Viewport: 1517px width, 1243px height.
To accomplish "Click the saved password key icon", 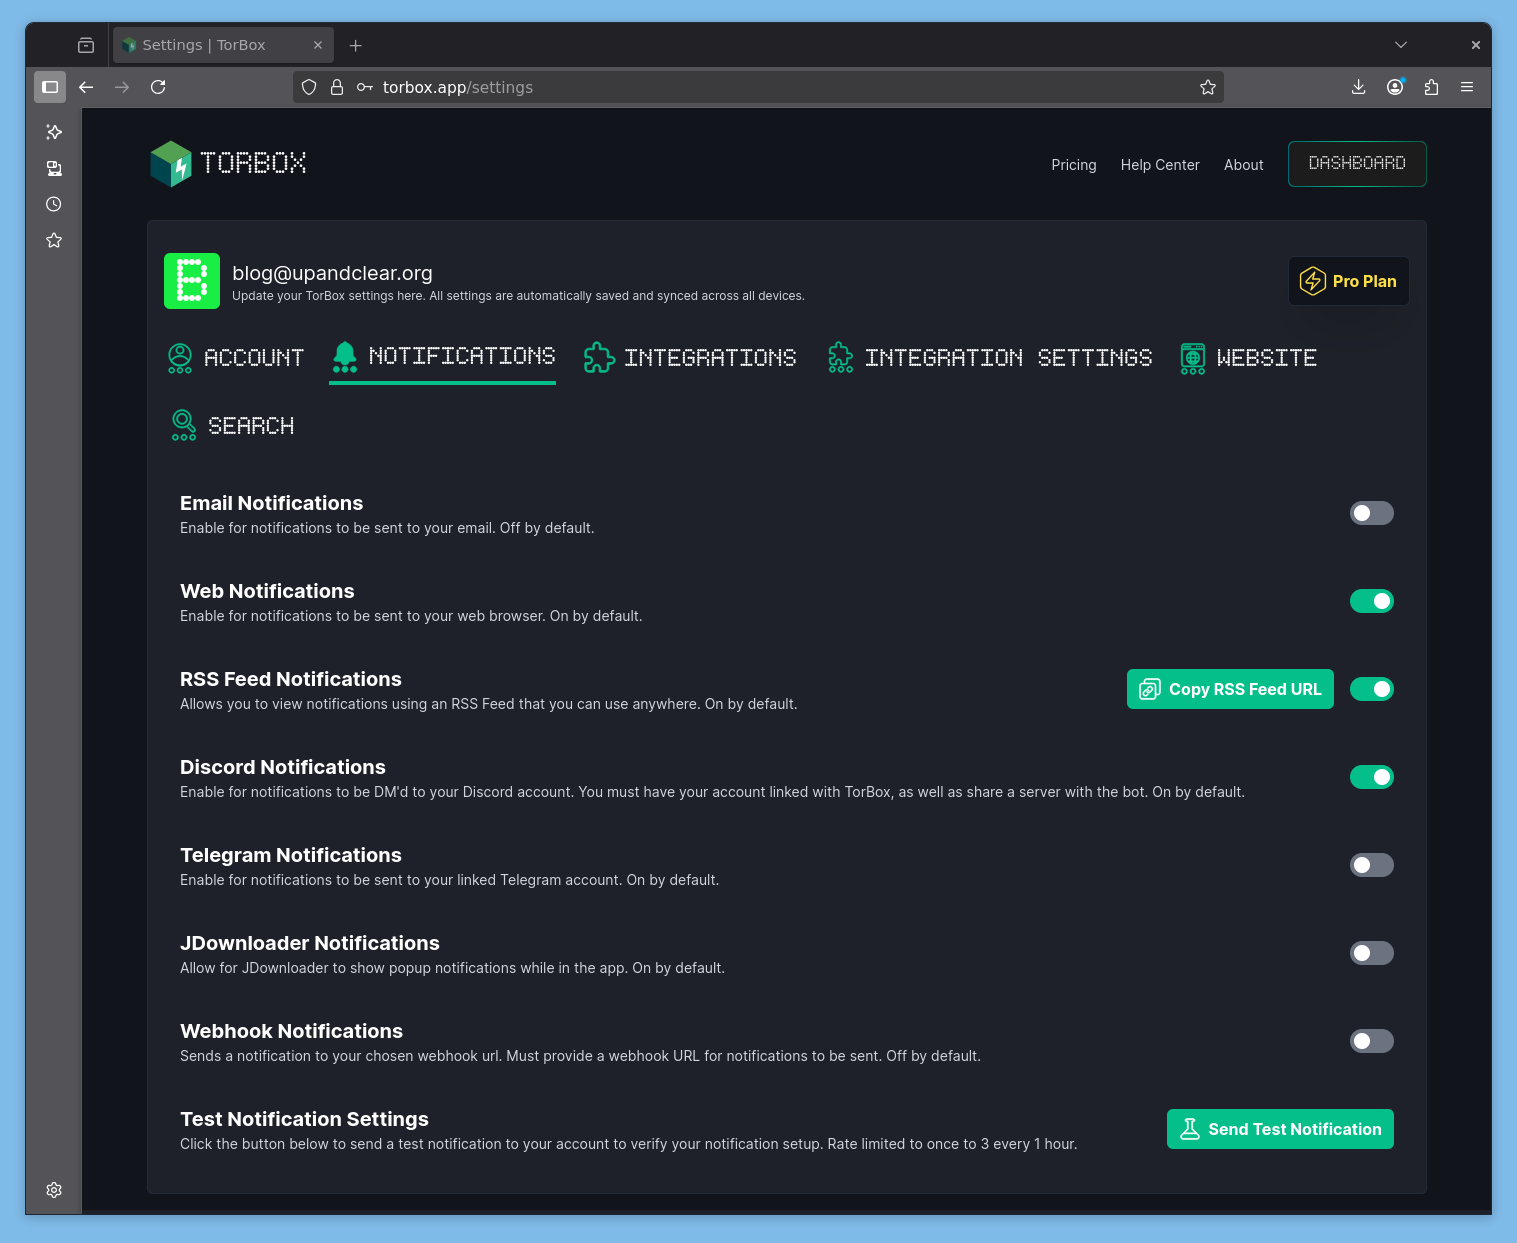I will pyautogui.click(x=365, y=87).
